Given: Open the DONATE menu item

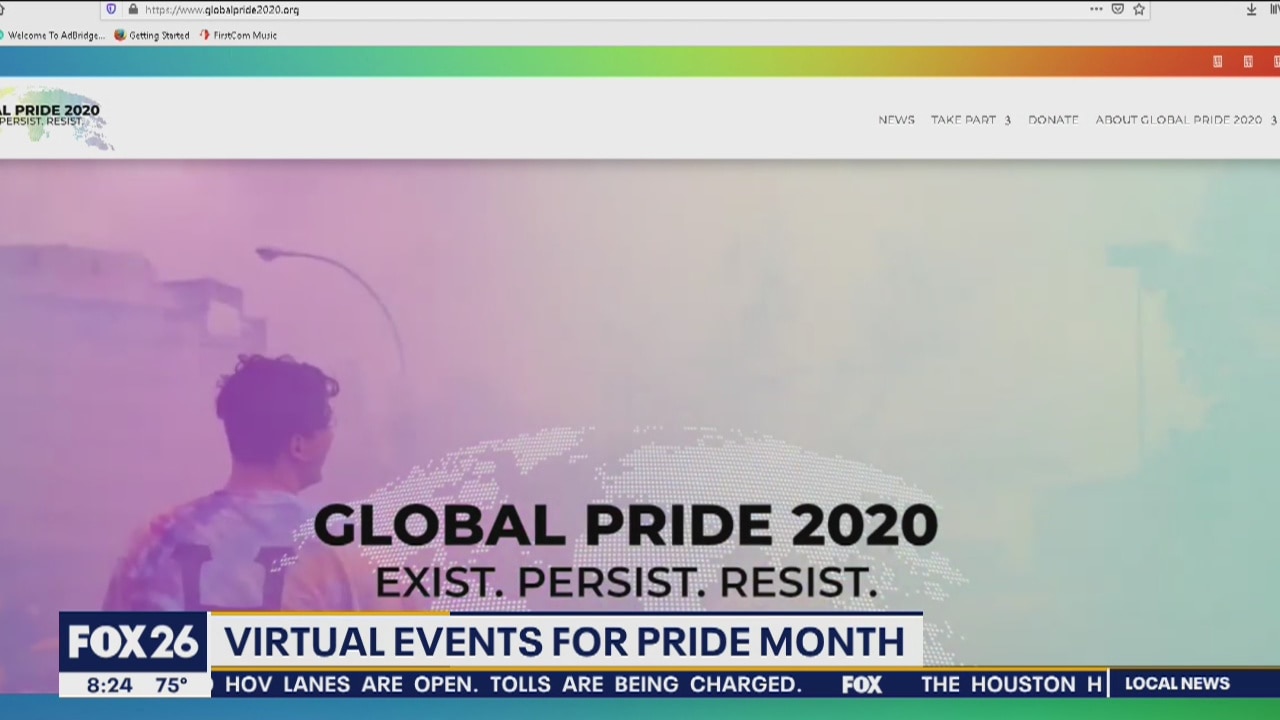Looking at the screenshot, I should [1053, 120].
